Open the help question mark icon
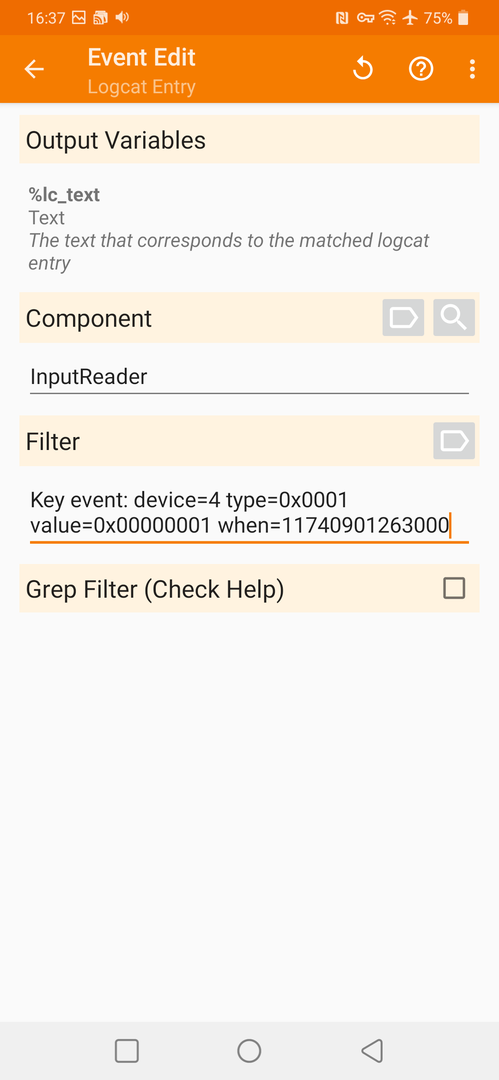 (x=420, y=69)
